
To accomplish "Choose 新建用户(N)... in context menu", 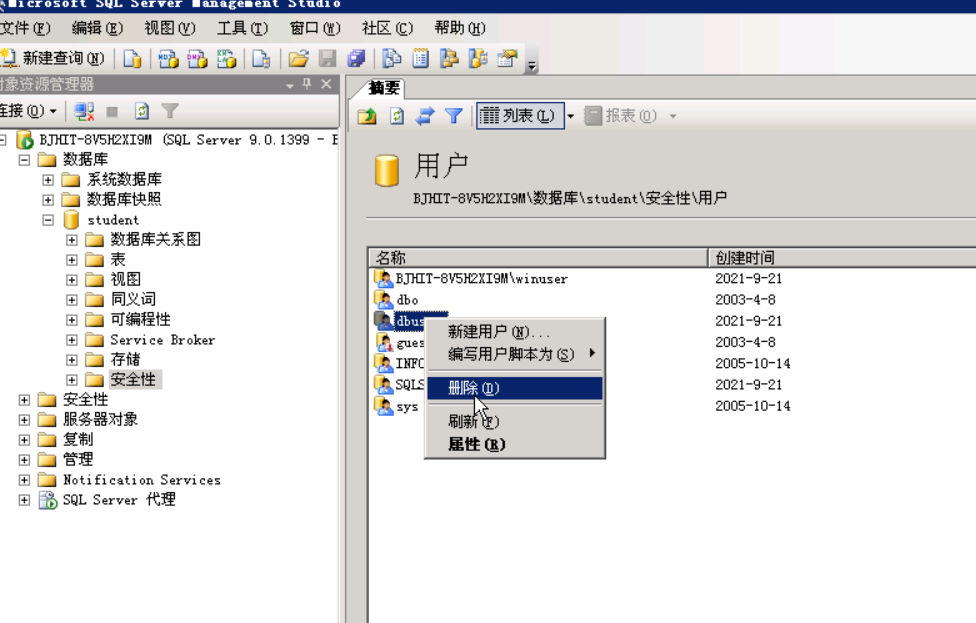I will (514, 332).
